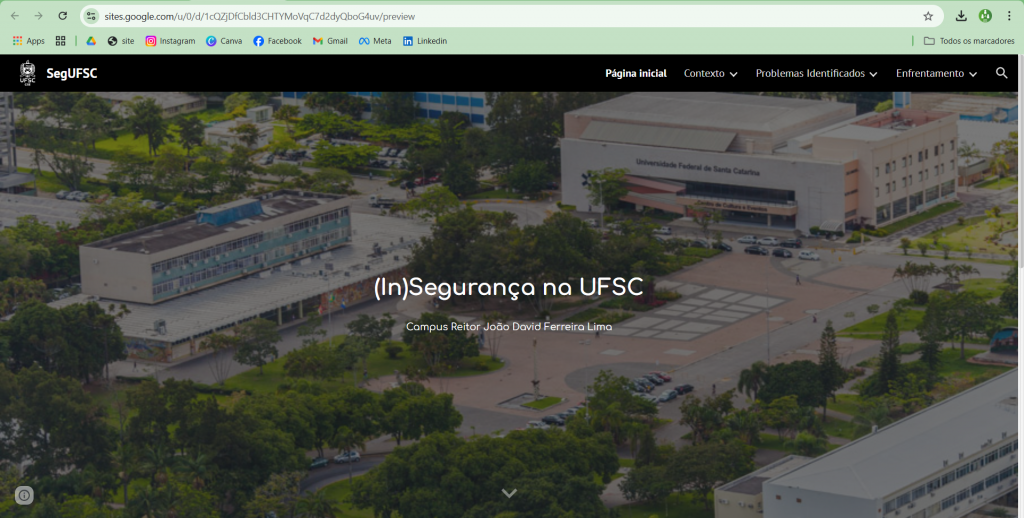The image size is (1024, 518).
Task: Reload the page with the refresh icon
Action: [x=63, y=16]
